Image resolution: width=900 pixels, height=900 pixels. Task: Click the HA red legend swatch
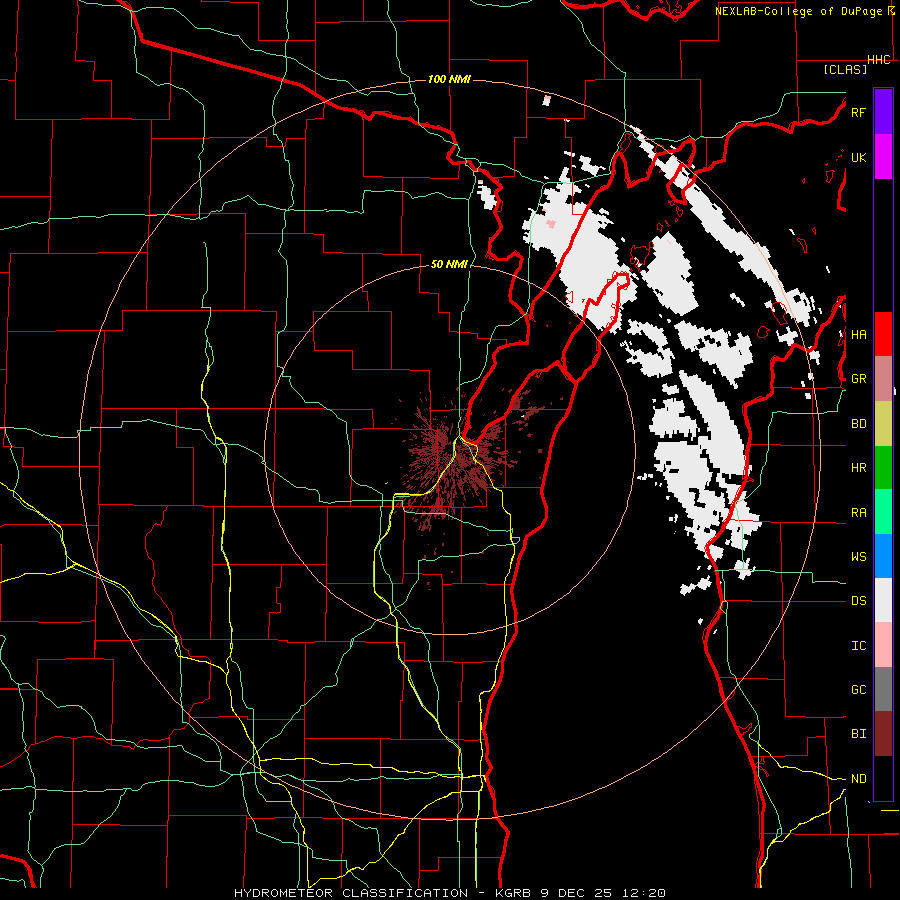click(883, 334)
